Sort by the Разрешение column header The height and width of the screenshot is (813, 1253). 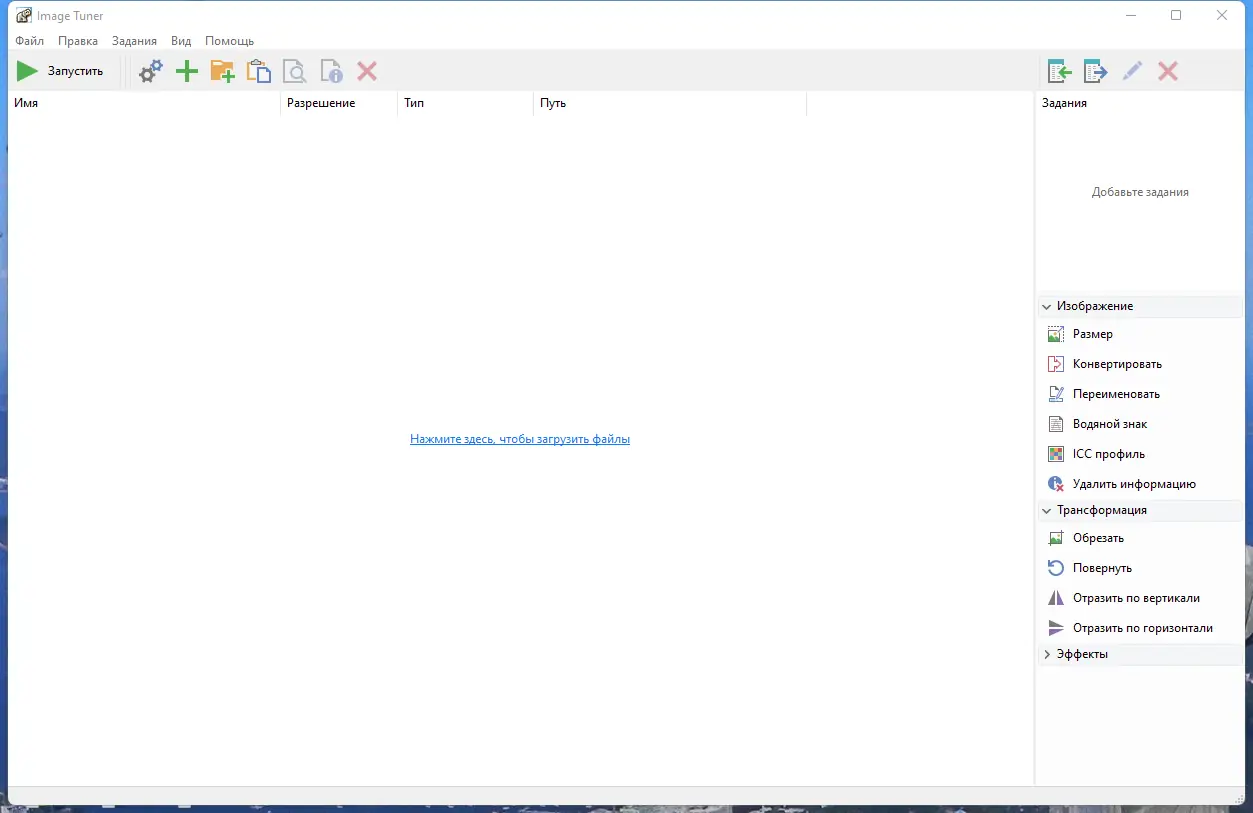(339, 103)
